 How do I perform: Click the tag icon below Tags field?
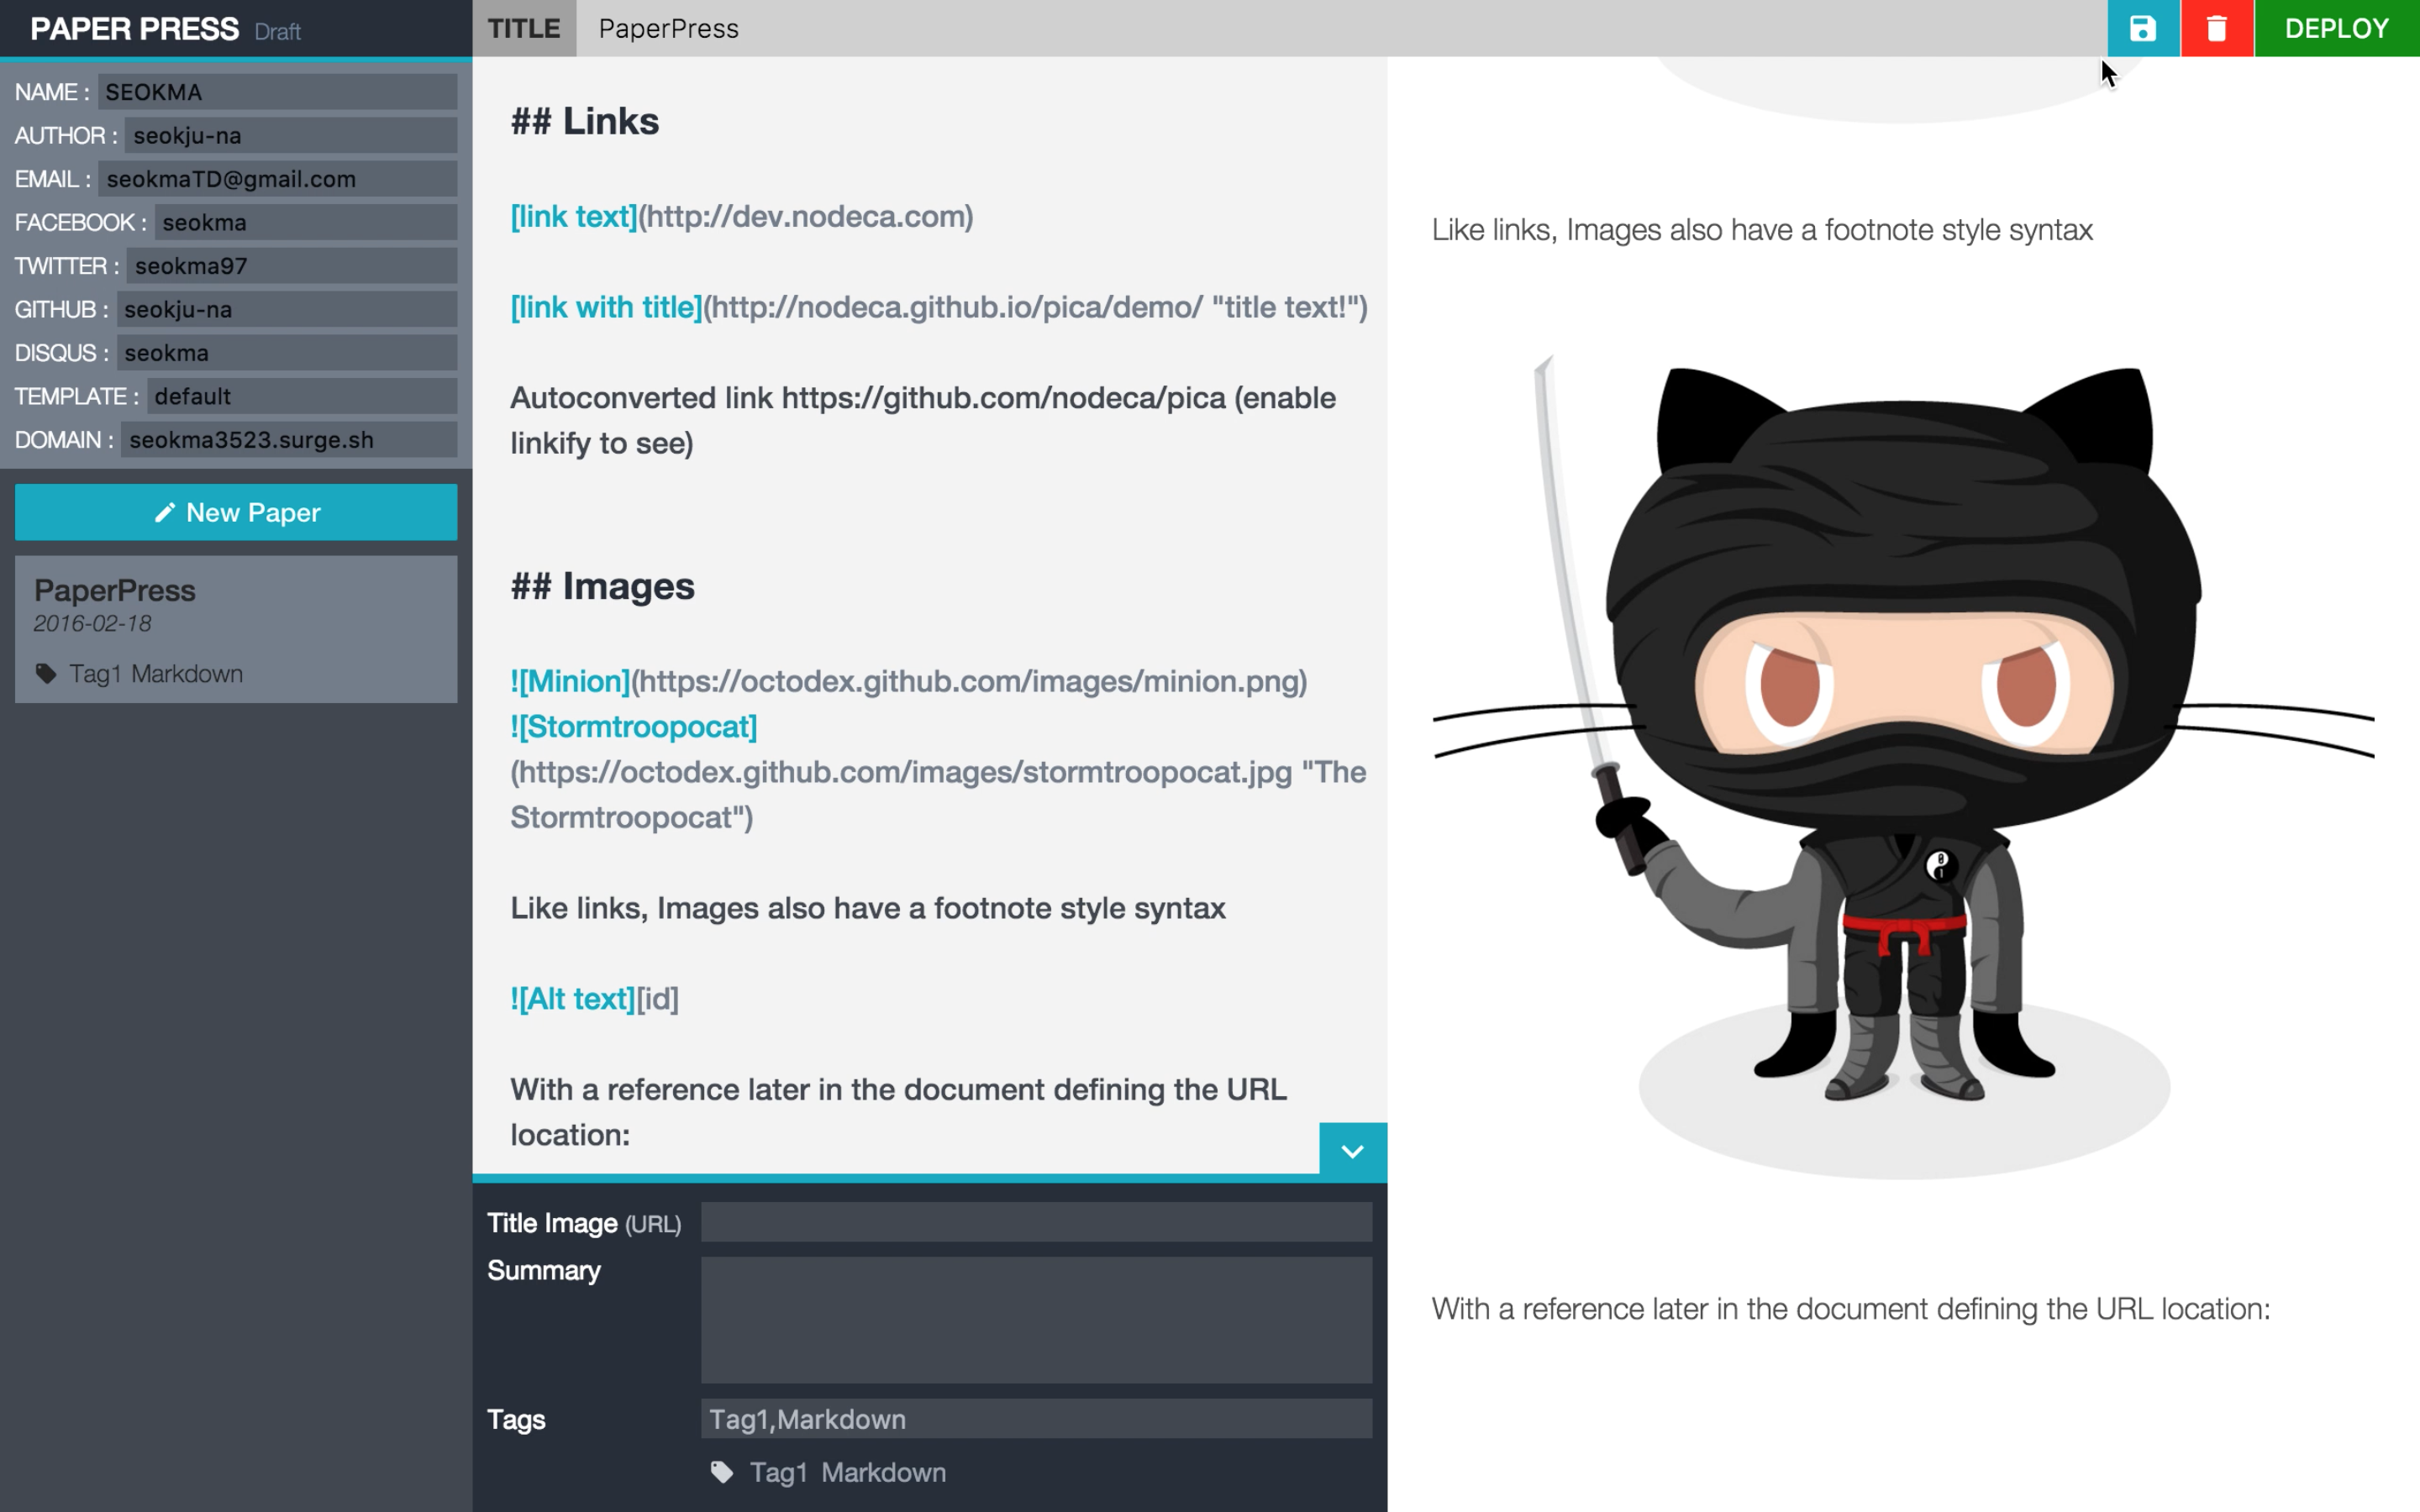coord(721,1472)
